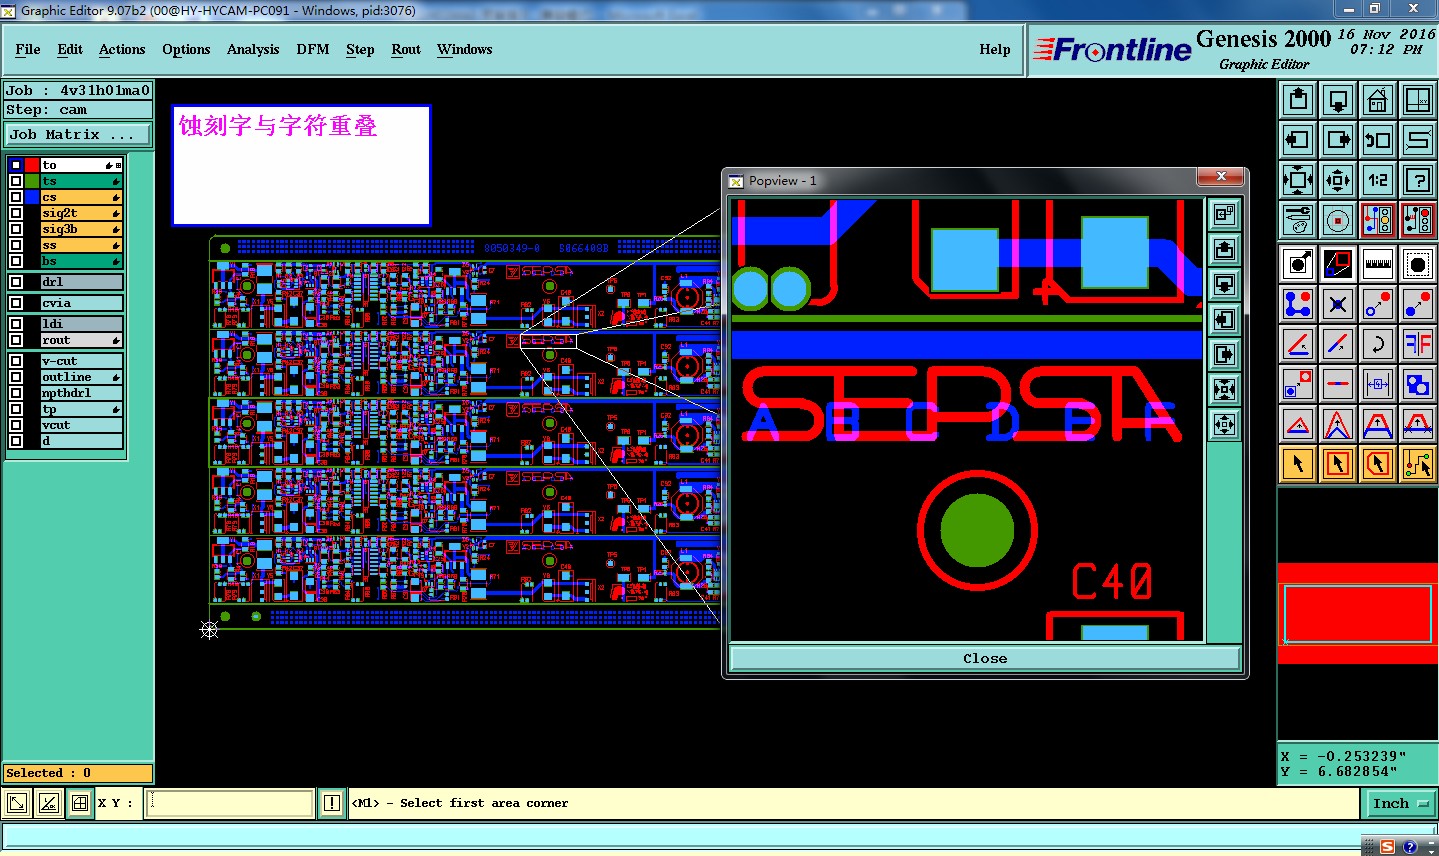Select the 'bs' layer name row
1439x856 pixels.
(x=81, y=261)
